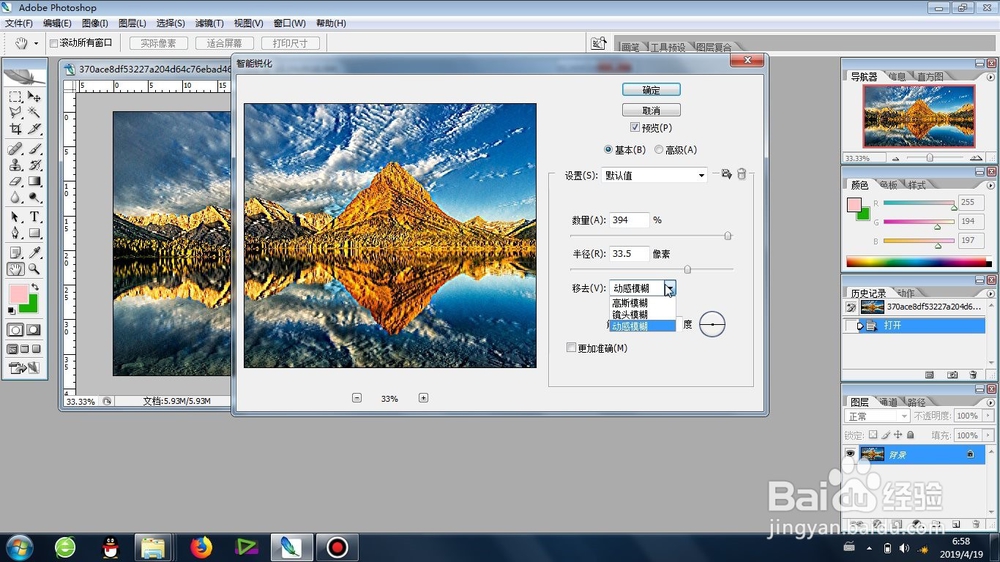Select the Move tool
This screenshot has height=562, width=1000.
point(34,97)
